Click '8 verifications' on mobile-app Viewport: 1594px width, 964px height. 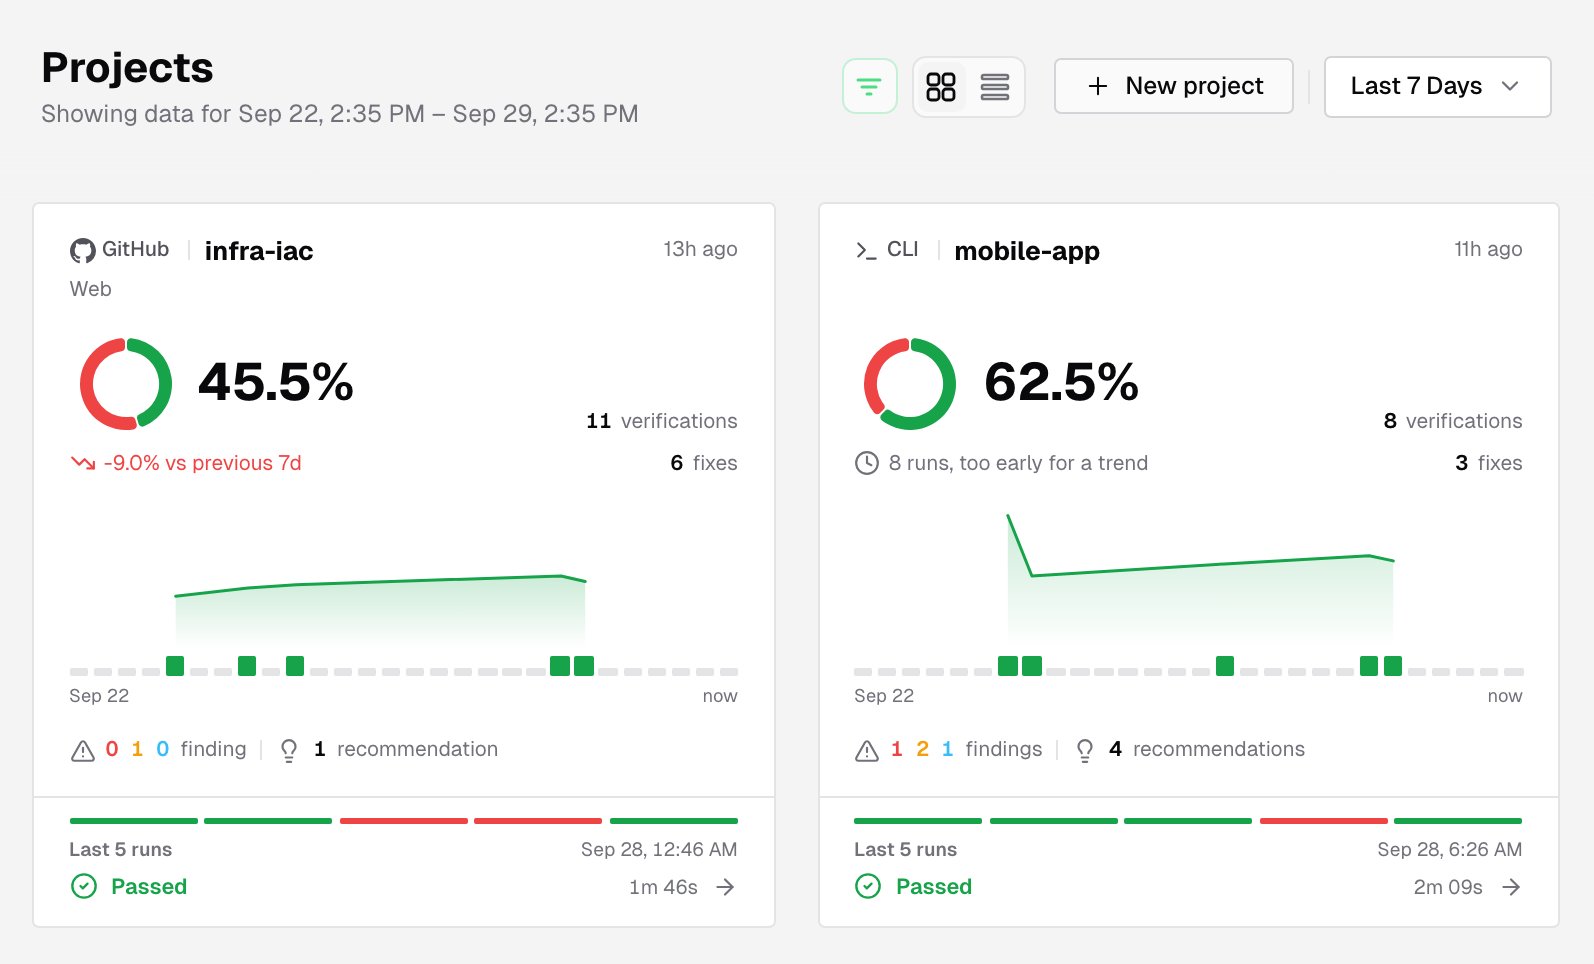(x=1453, y=421)
